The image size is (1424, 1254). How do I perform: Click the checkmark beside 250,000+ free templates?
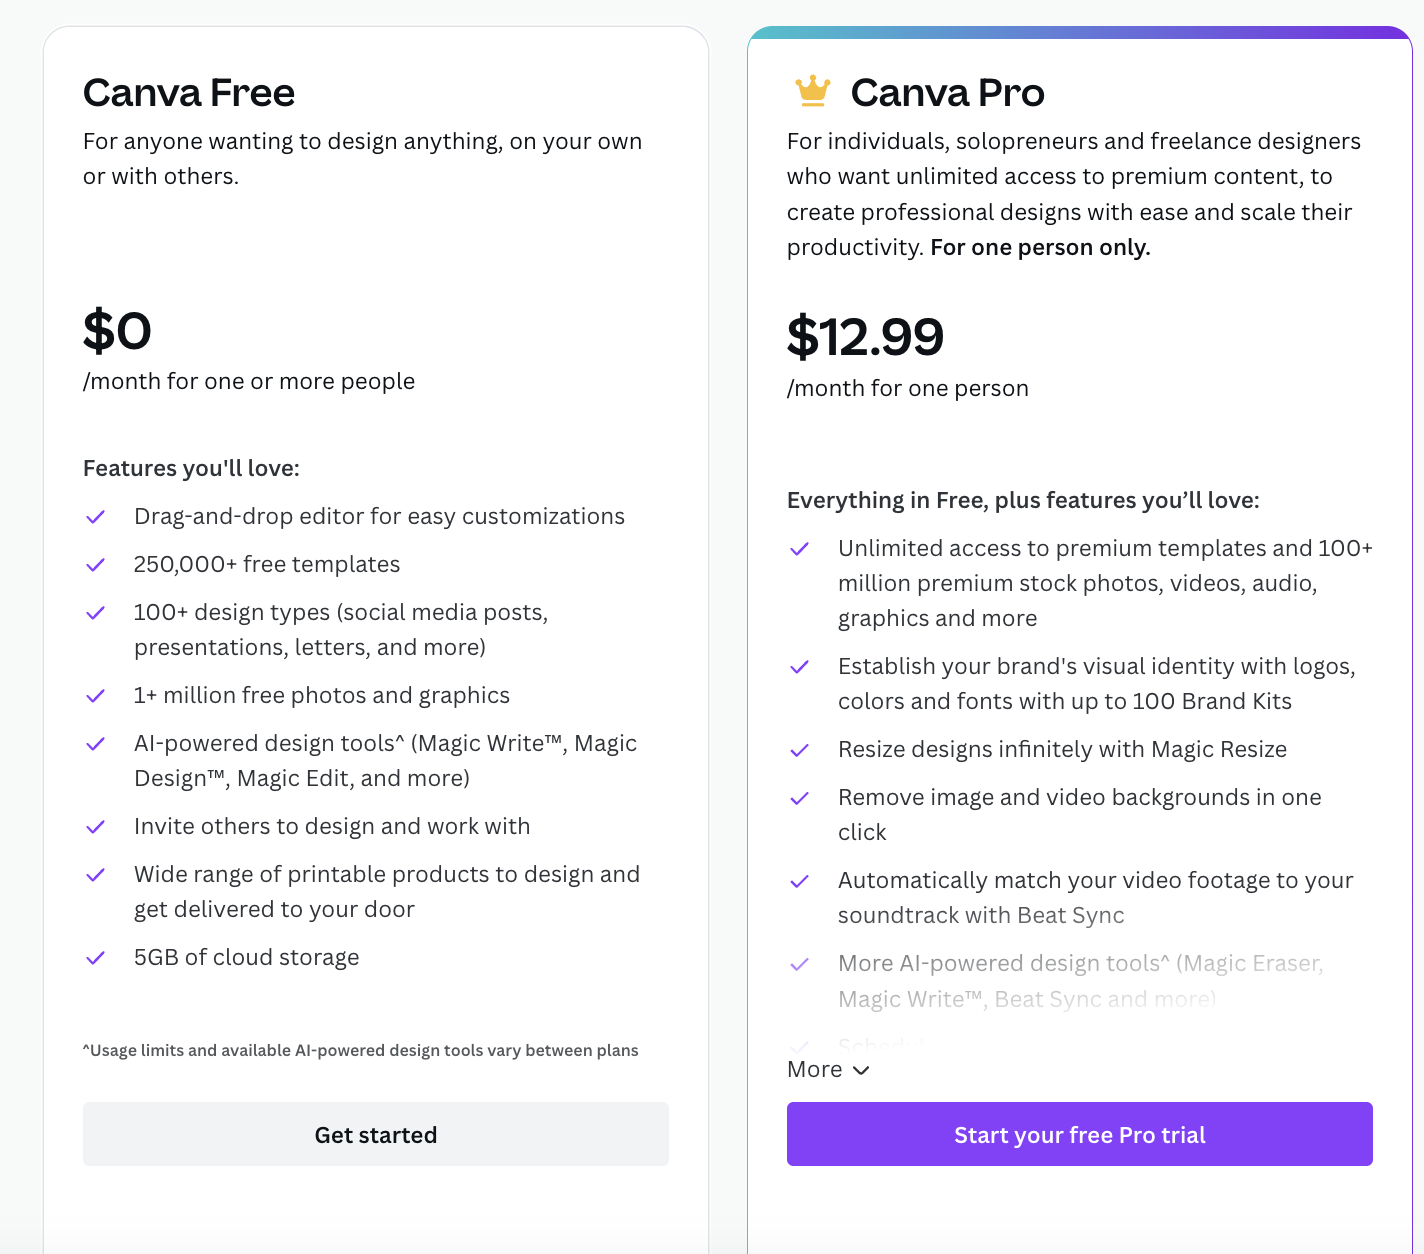tap(96, 565)
